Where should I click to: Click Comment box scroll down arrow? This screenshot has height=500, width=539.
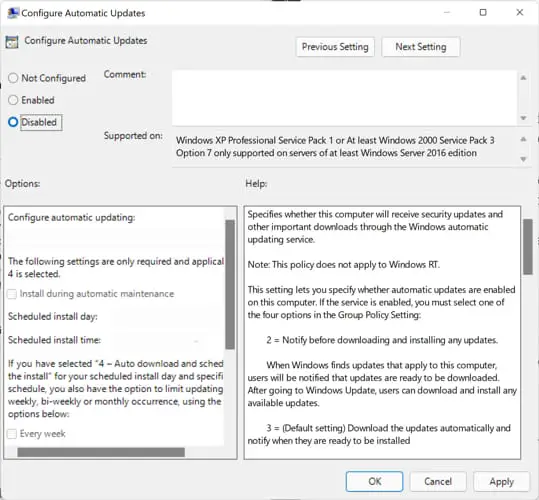[523, 118]
